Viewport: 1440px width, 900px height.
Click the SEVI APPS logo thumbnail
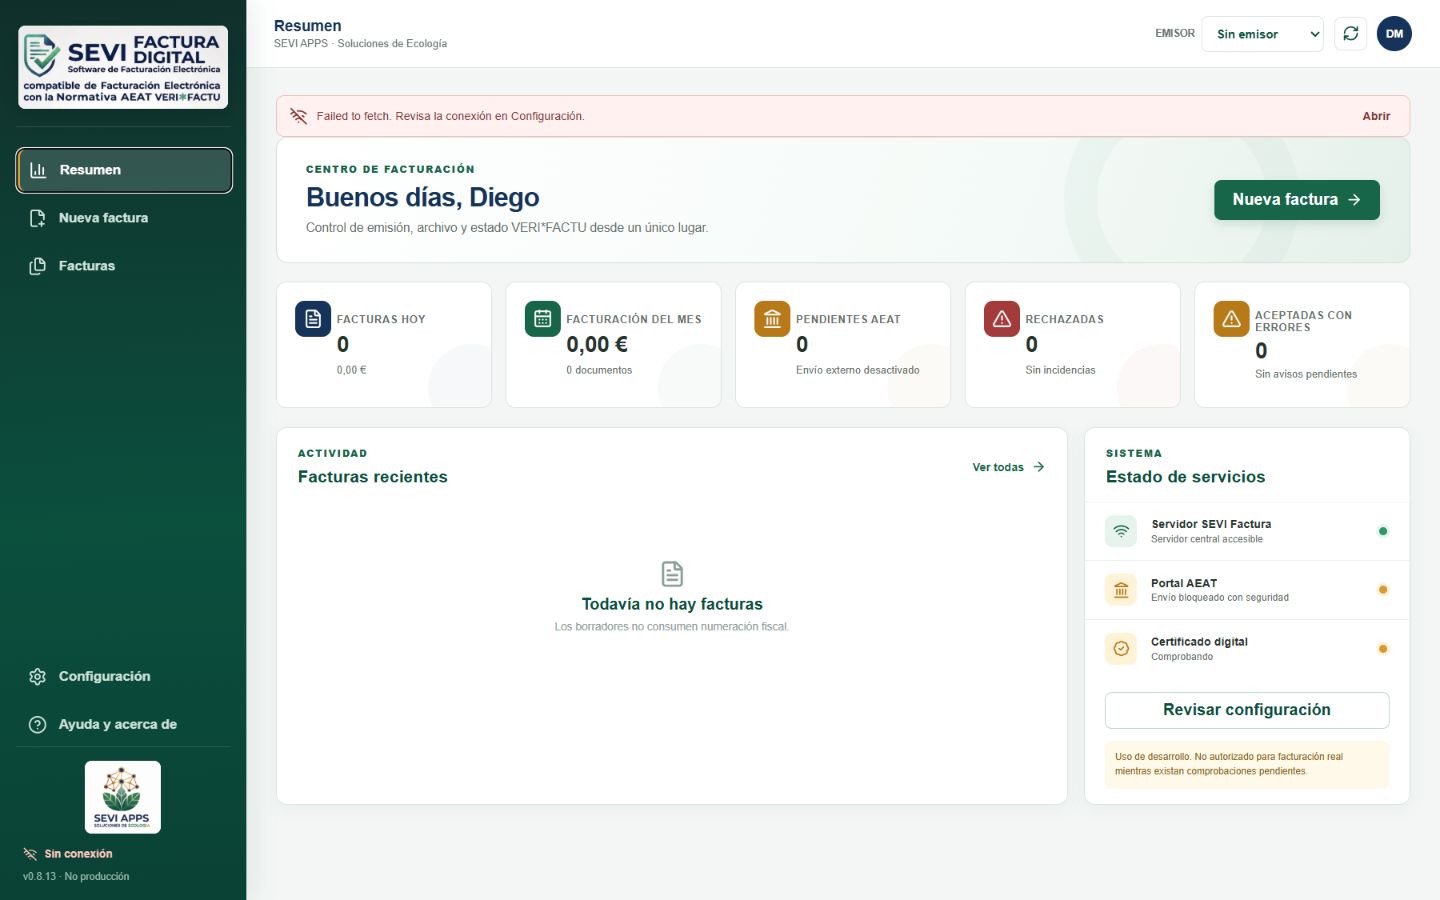pos(123,797)
